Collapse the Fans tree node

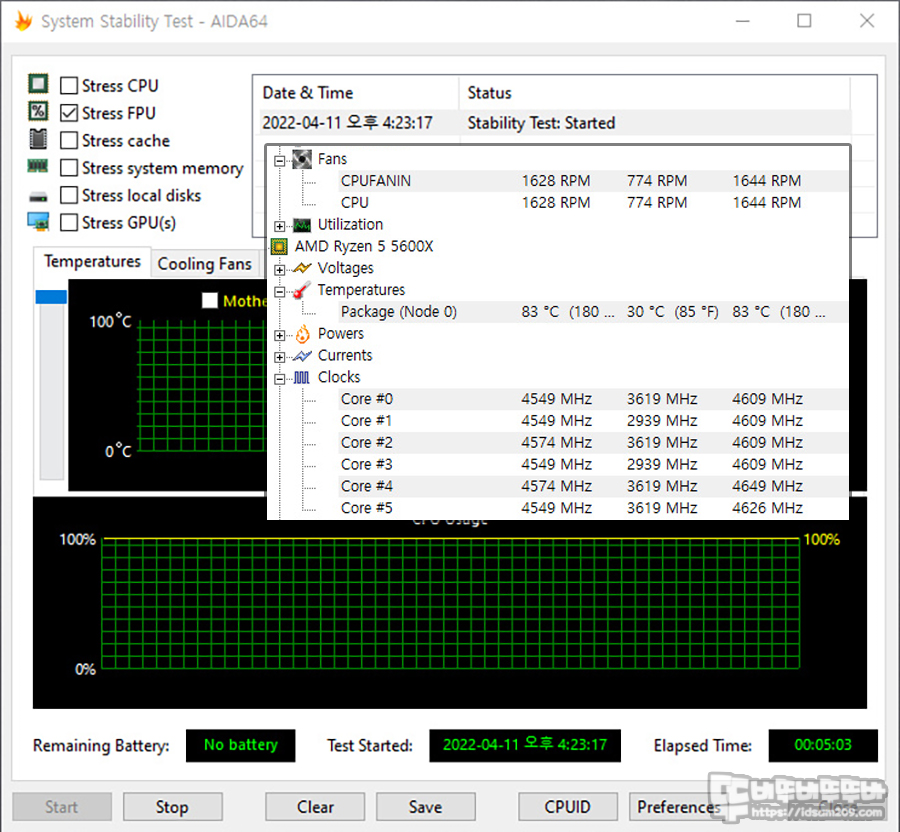point(280,161)
